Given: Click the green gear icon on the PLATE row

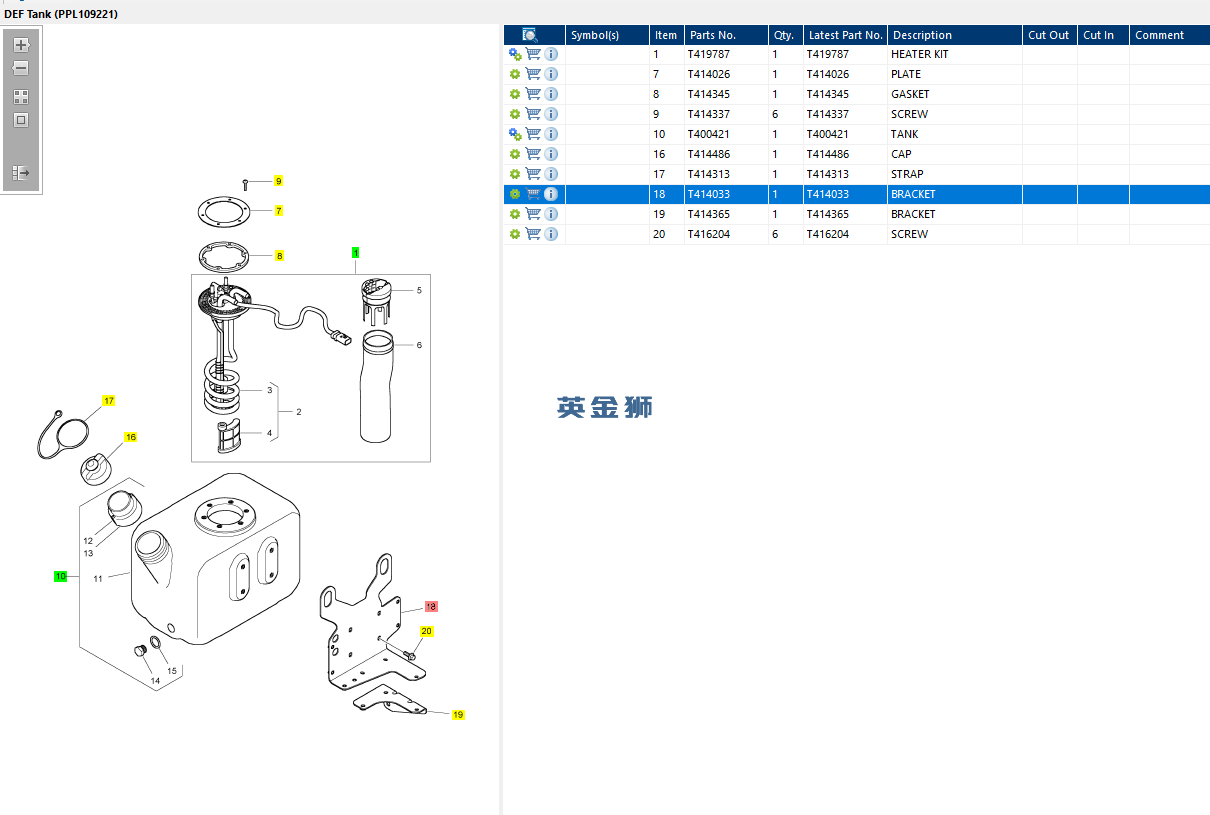Looking at the screenshot, I should coord(515,74).
